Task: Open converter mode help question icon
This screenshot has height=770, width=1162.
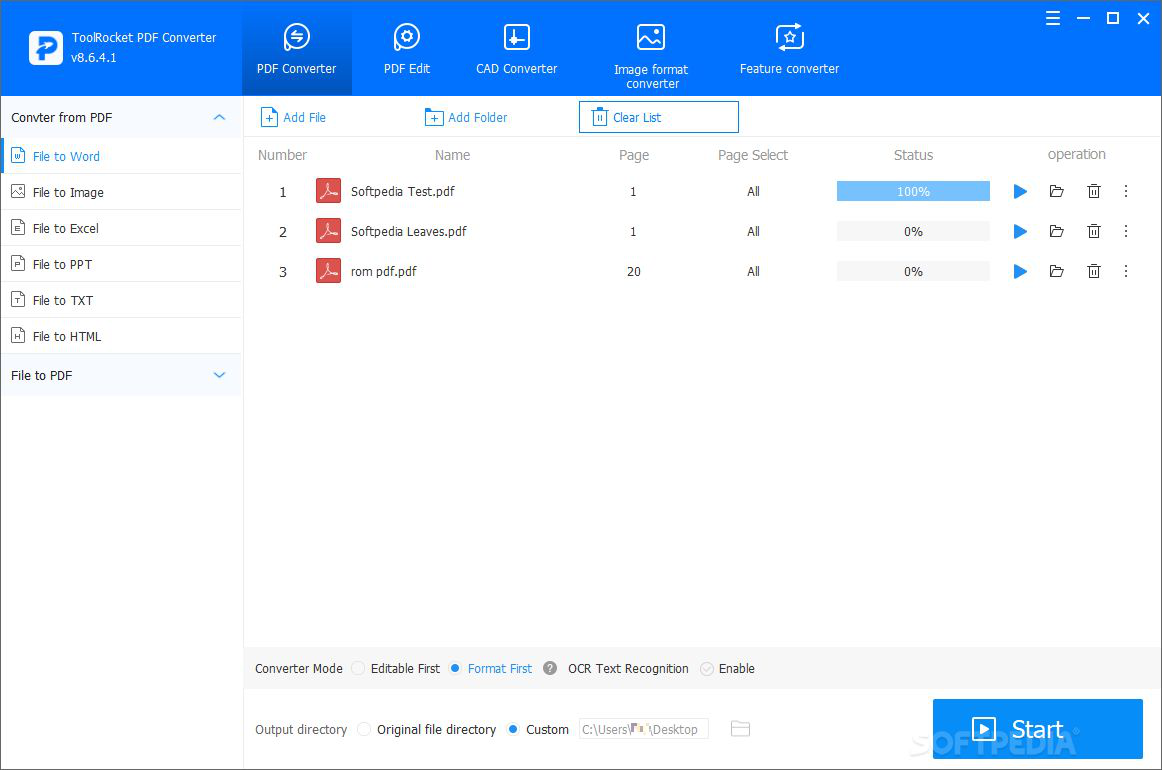Action: pyautogui.click(x=550, y=668)
